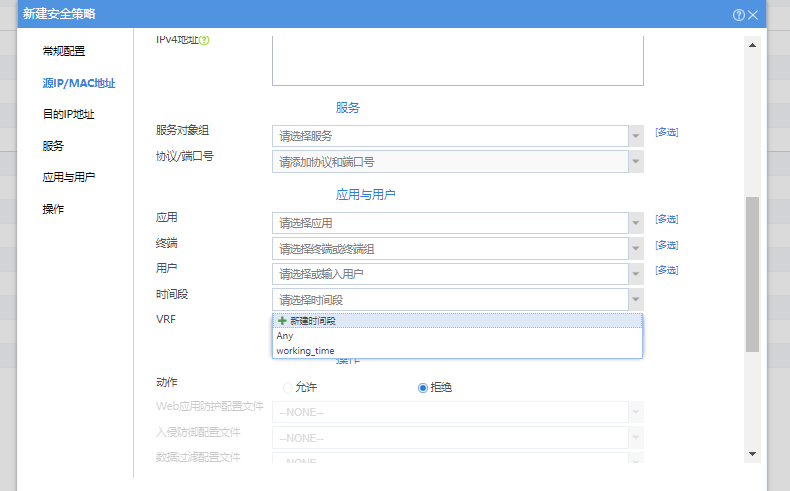Click the help icon in the title bar
The height and width of the screenshot is (491, 790).
[x=767, y=15]
